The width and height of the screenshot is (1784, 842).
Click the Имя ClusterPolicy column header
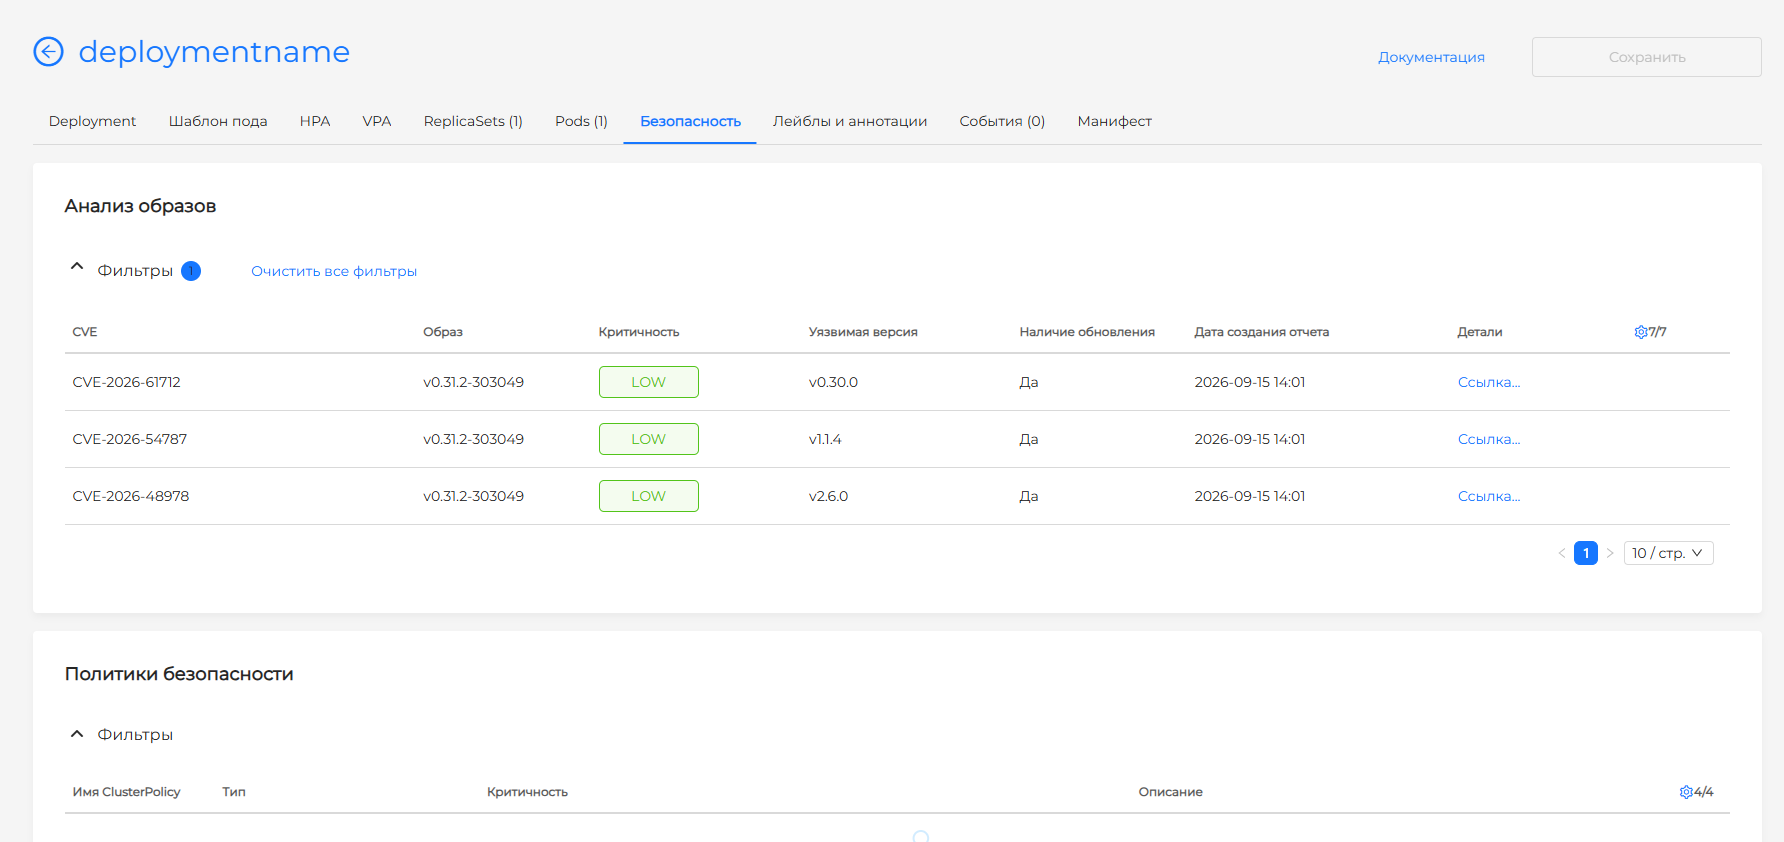click(x=126, y=792)
